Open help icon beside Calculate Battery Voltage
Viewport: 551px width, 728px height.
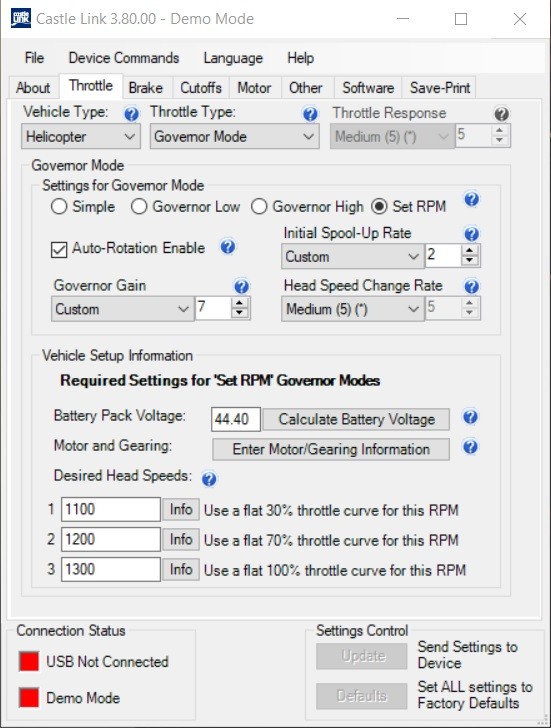click(470, 417)
